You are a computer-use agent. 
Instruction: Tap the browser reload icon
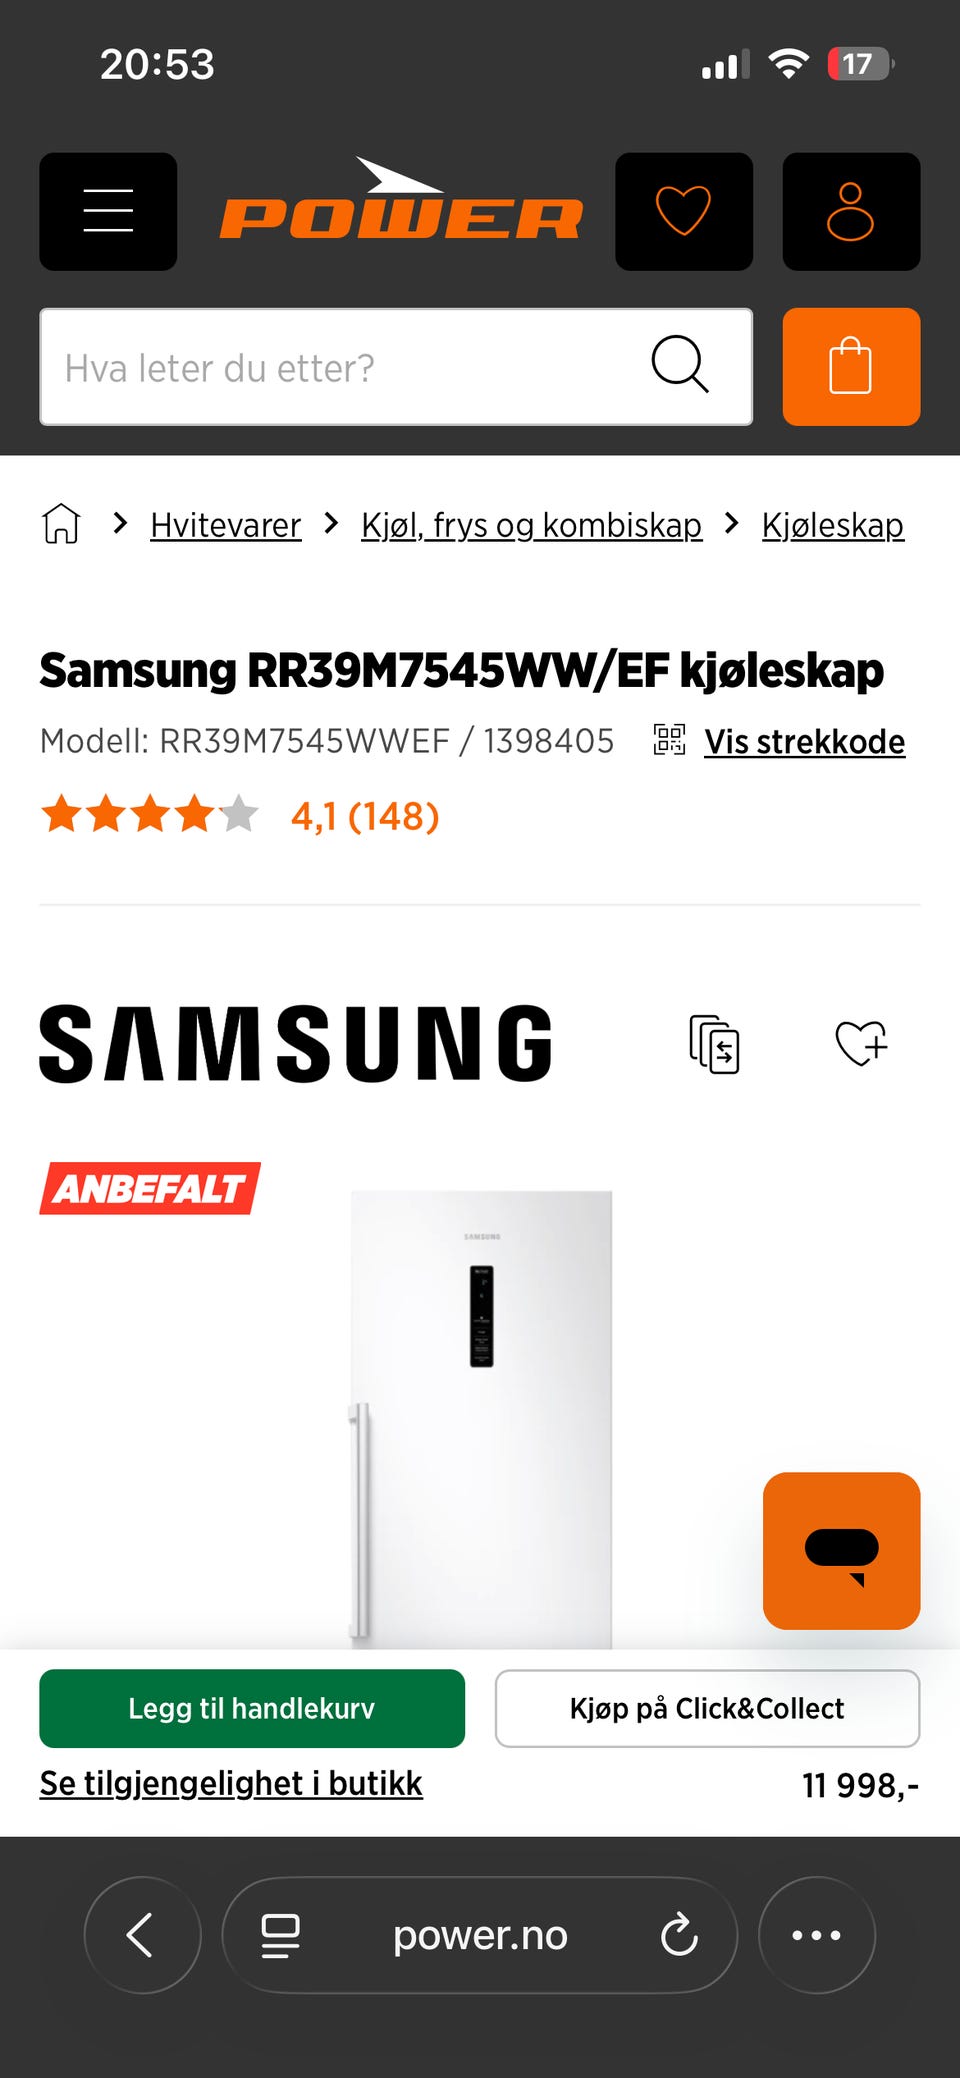[x=679, y=1934]
